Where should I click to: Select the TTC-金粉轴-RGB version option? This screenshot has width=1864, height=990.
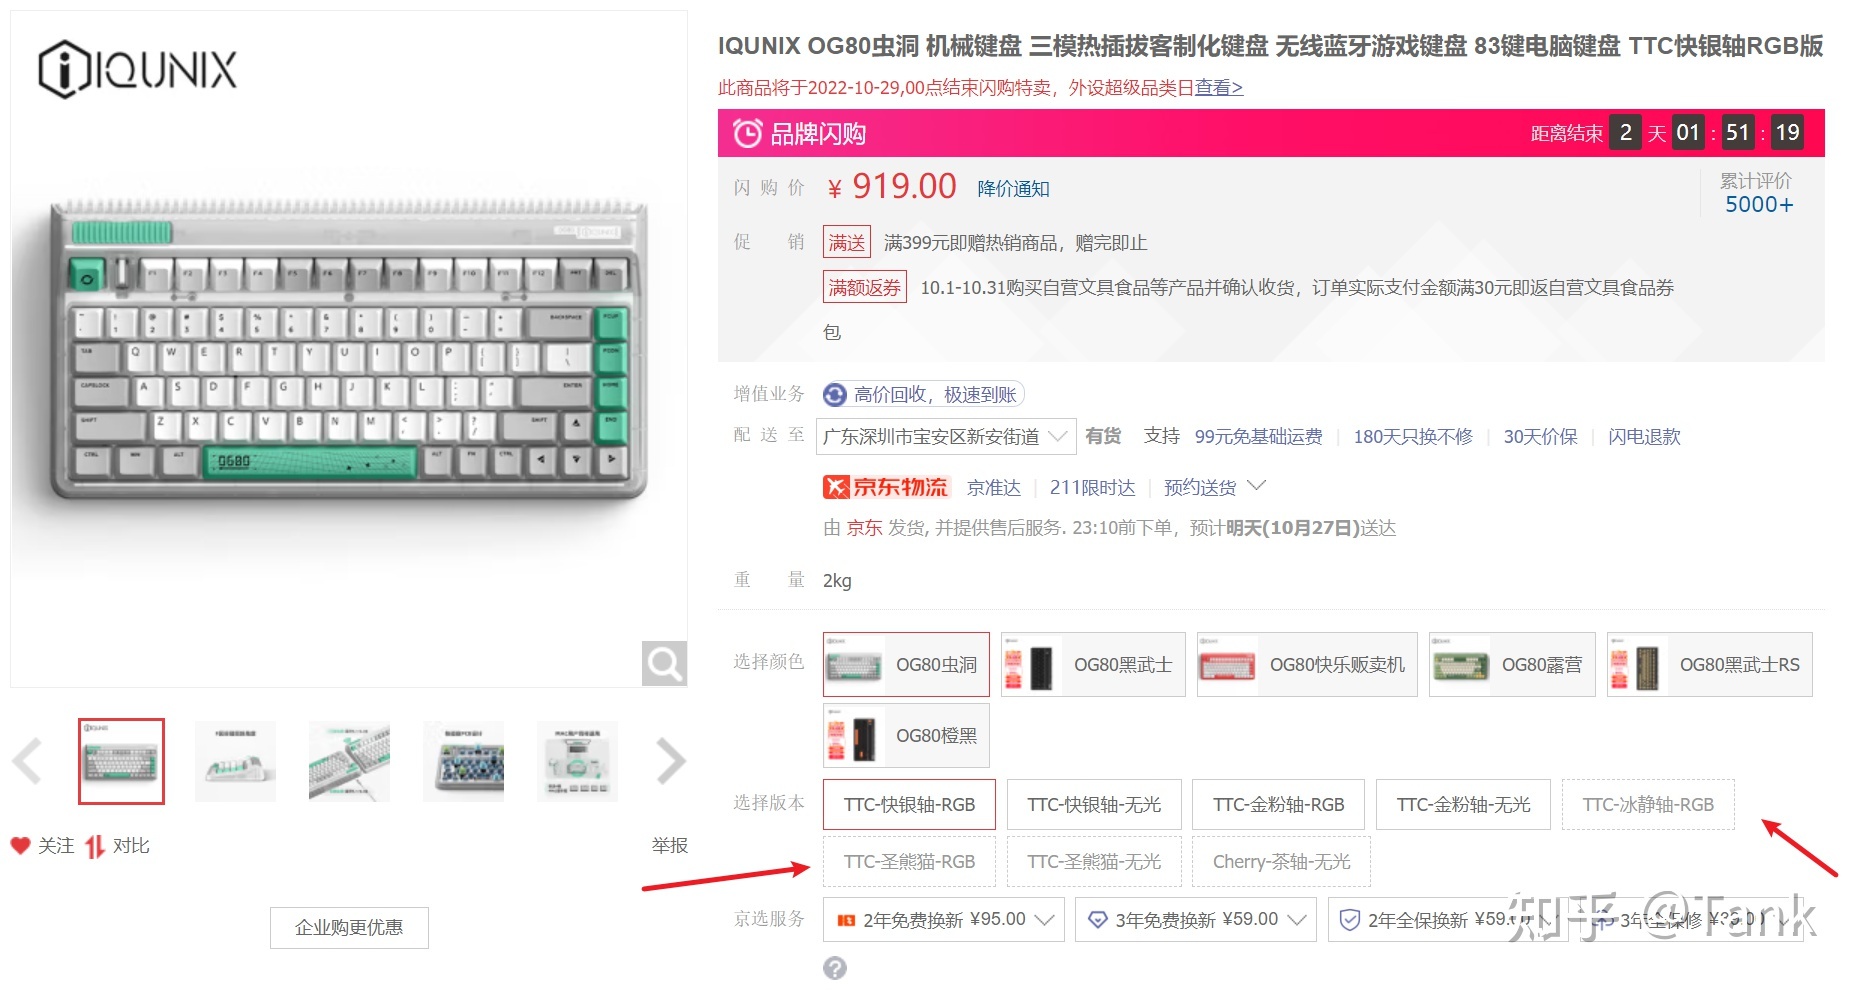pyautogui.click(x=1278, y=805)
